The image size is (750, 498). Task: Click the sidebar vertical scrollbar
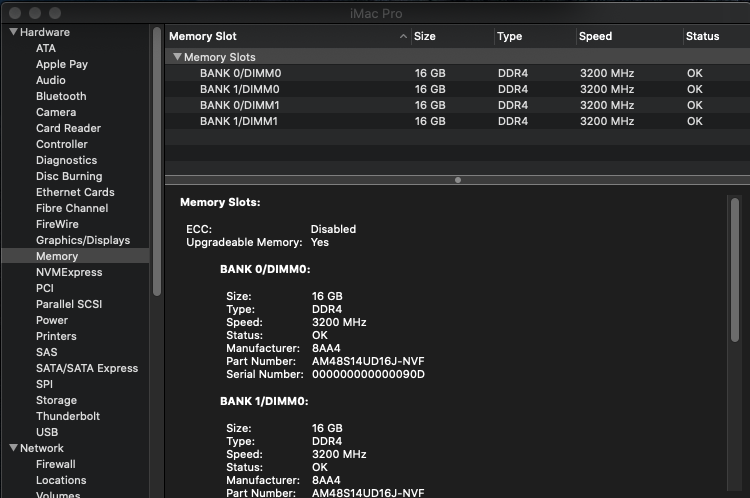[x=157, y=162]
